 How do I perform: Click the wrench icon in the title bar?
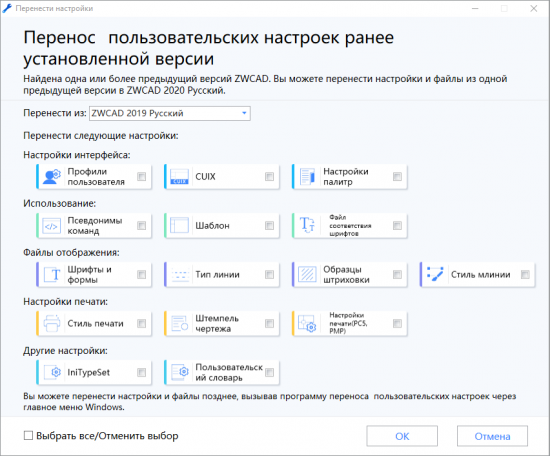(x=7, y=8)
